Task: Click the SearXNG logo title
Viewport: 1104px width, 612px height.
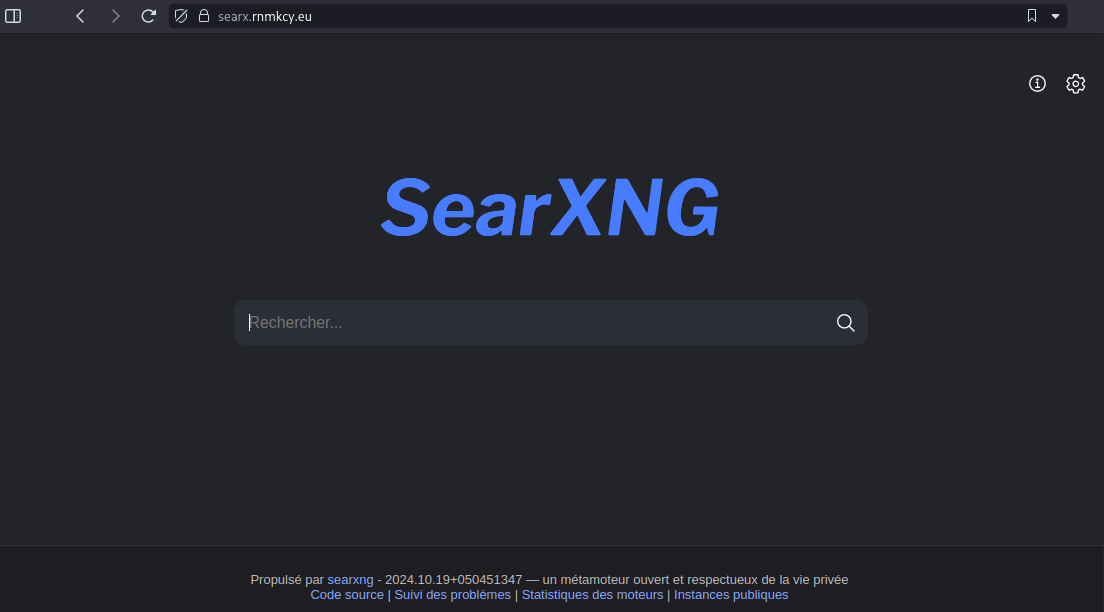Action: pyautogui.click(x=550, y=208)
